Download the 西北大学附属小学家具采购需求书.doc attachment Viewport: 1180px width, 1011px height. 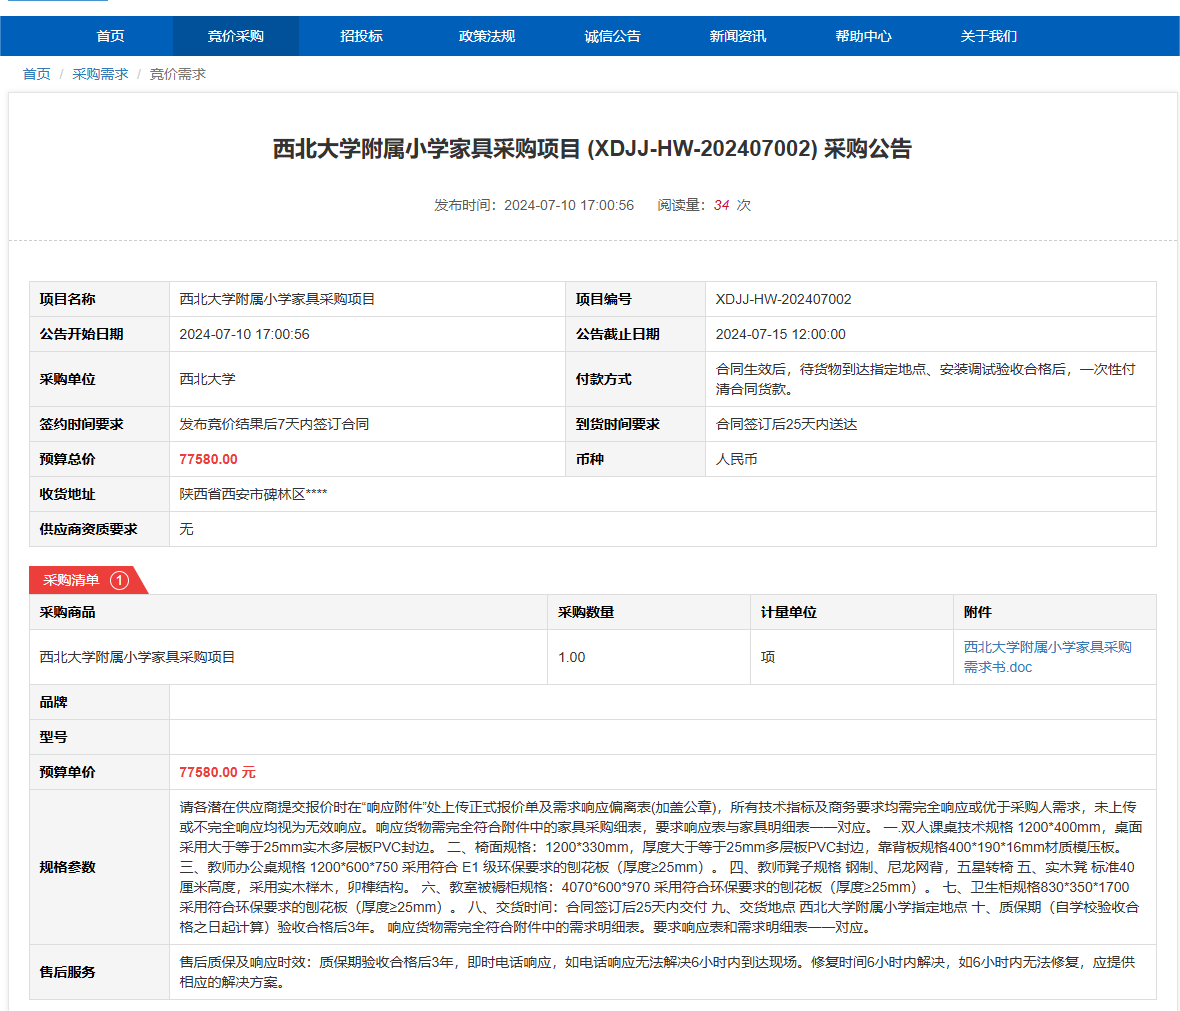coord(1047,657)
